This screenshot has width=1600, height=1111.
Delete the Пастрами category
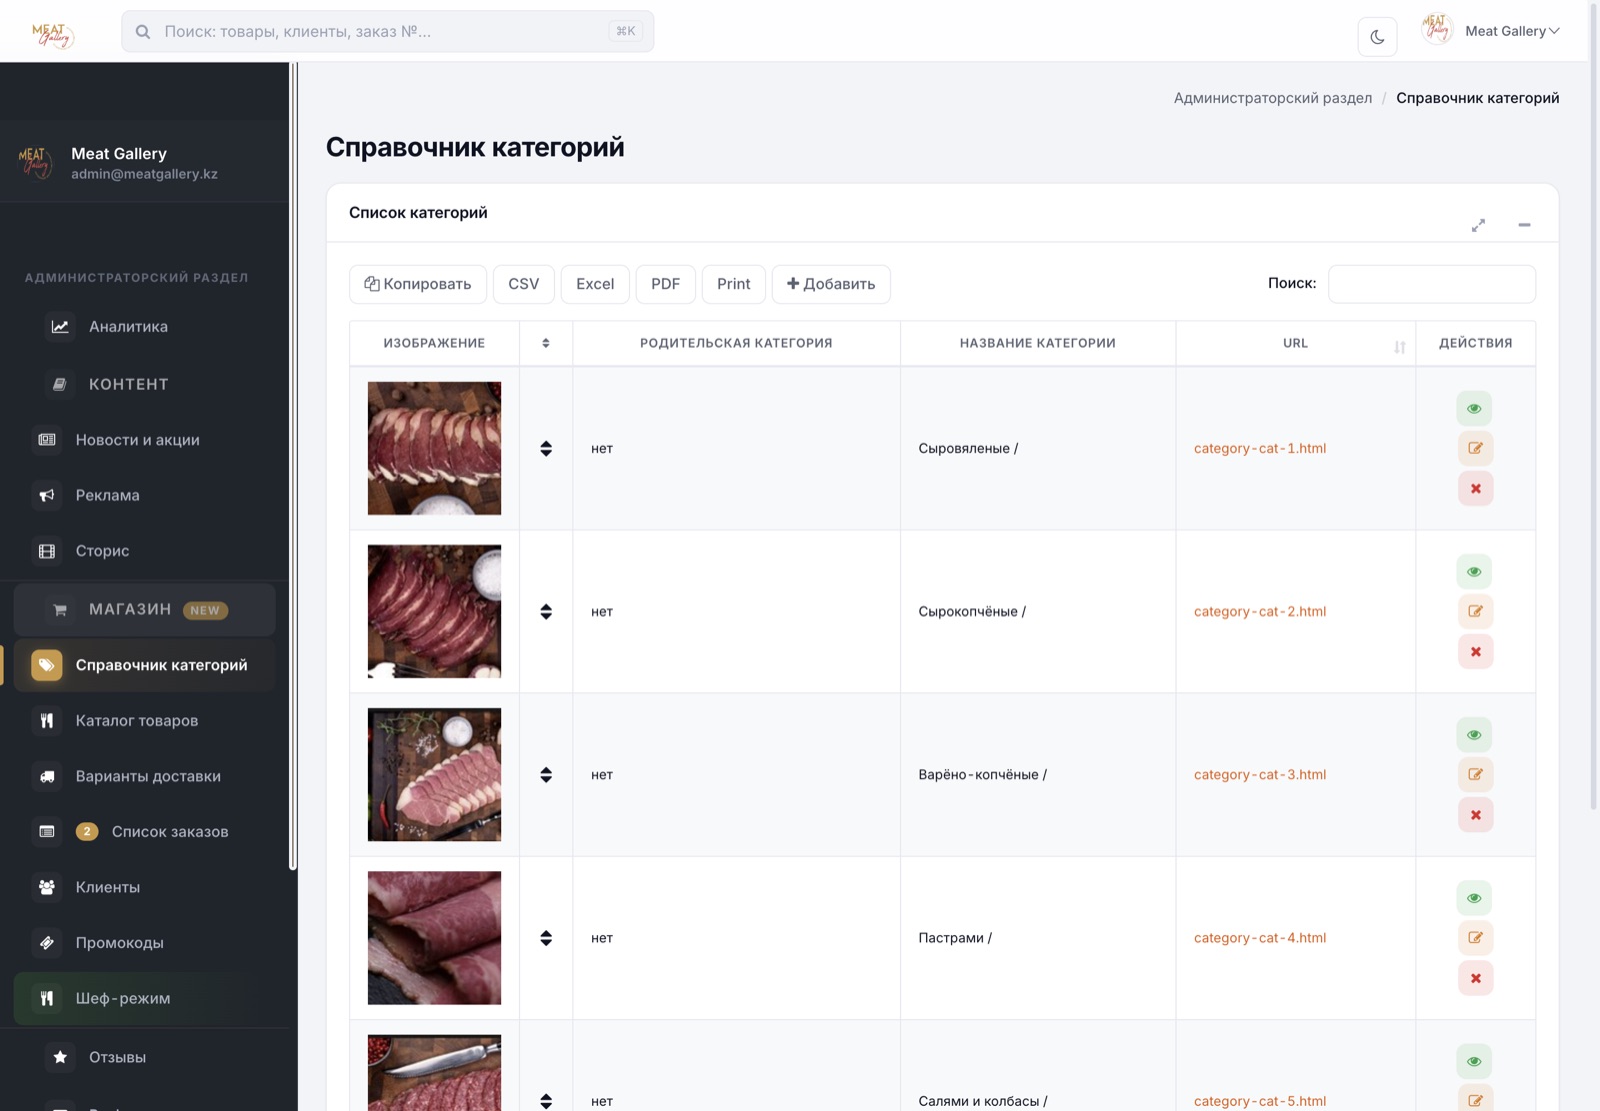point(1475,978)
